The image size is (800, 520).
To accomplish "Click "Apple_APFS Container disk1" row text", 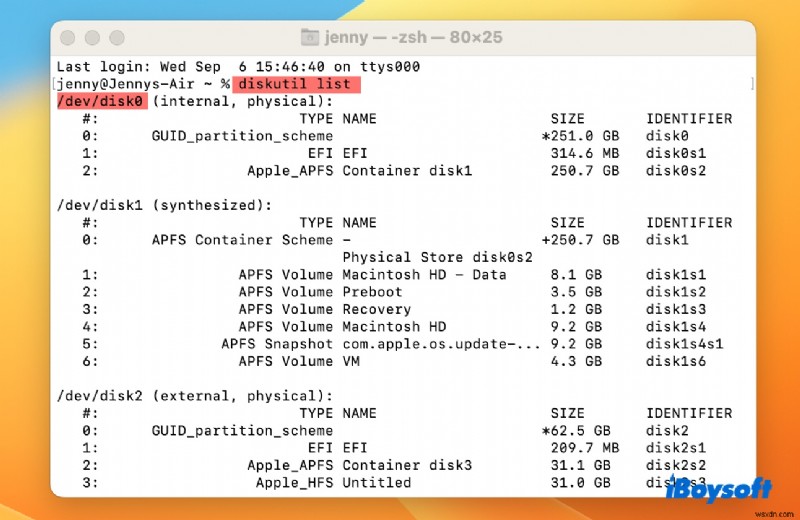I will click(360, 171).
